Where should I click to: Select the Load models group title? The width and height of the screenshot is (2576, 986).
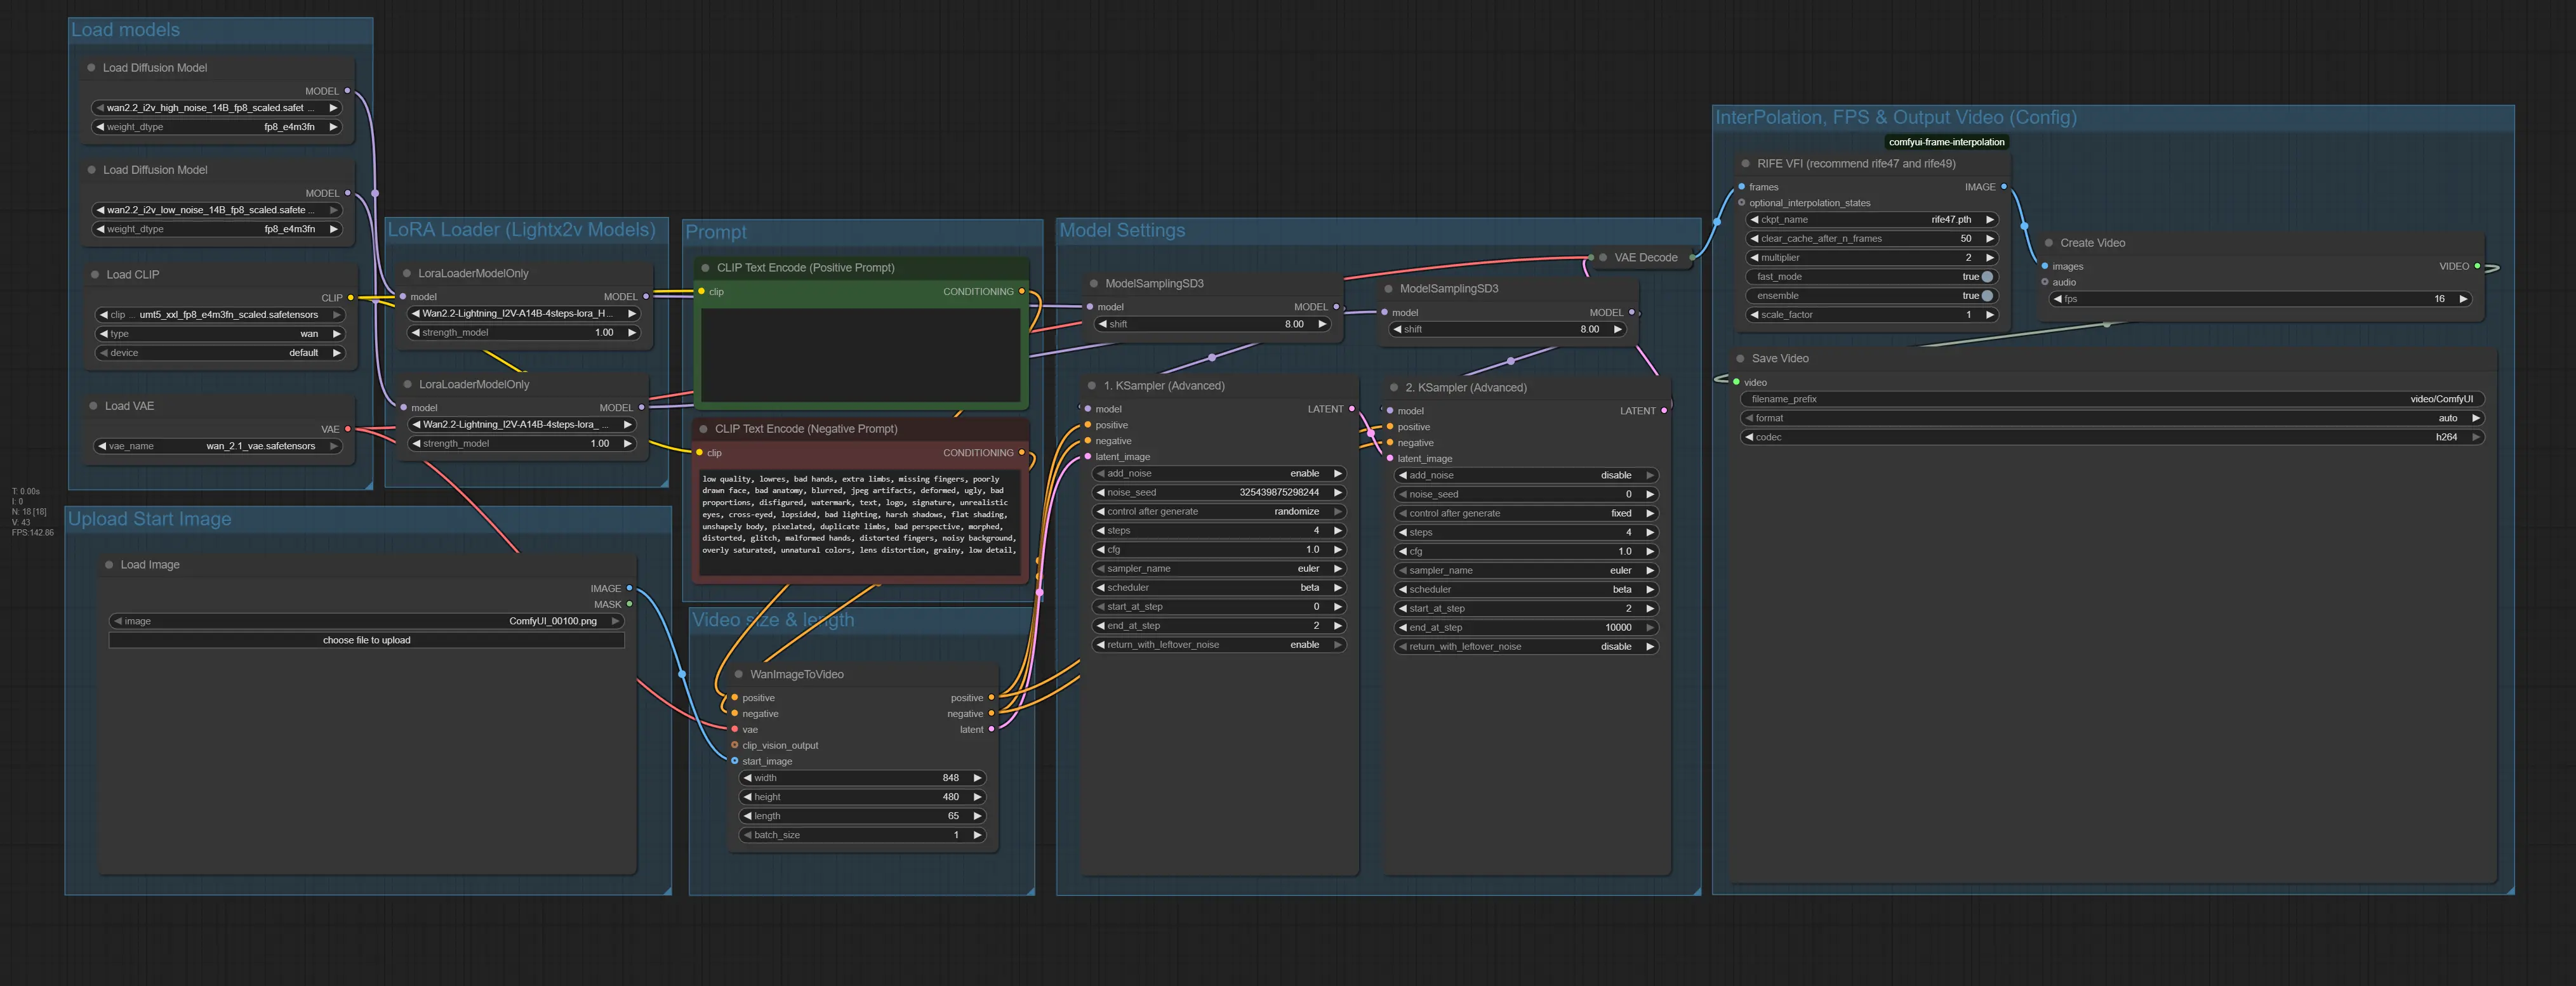coord(126,30)
